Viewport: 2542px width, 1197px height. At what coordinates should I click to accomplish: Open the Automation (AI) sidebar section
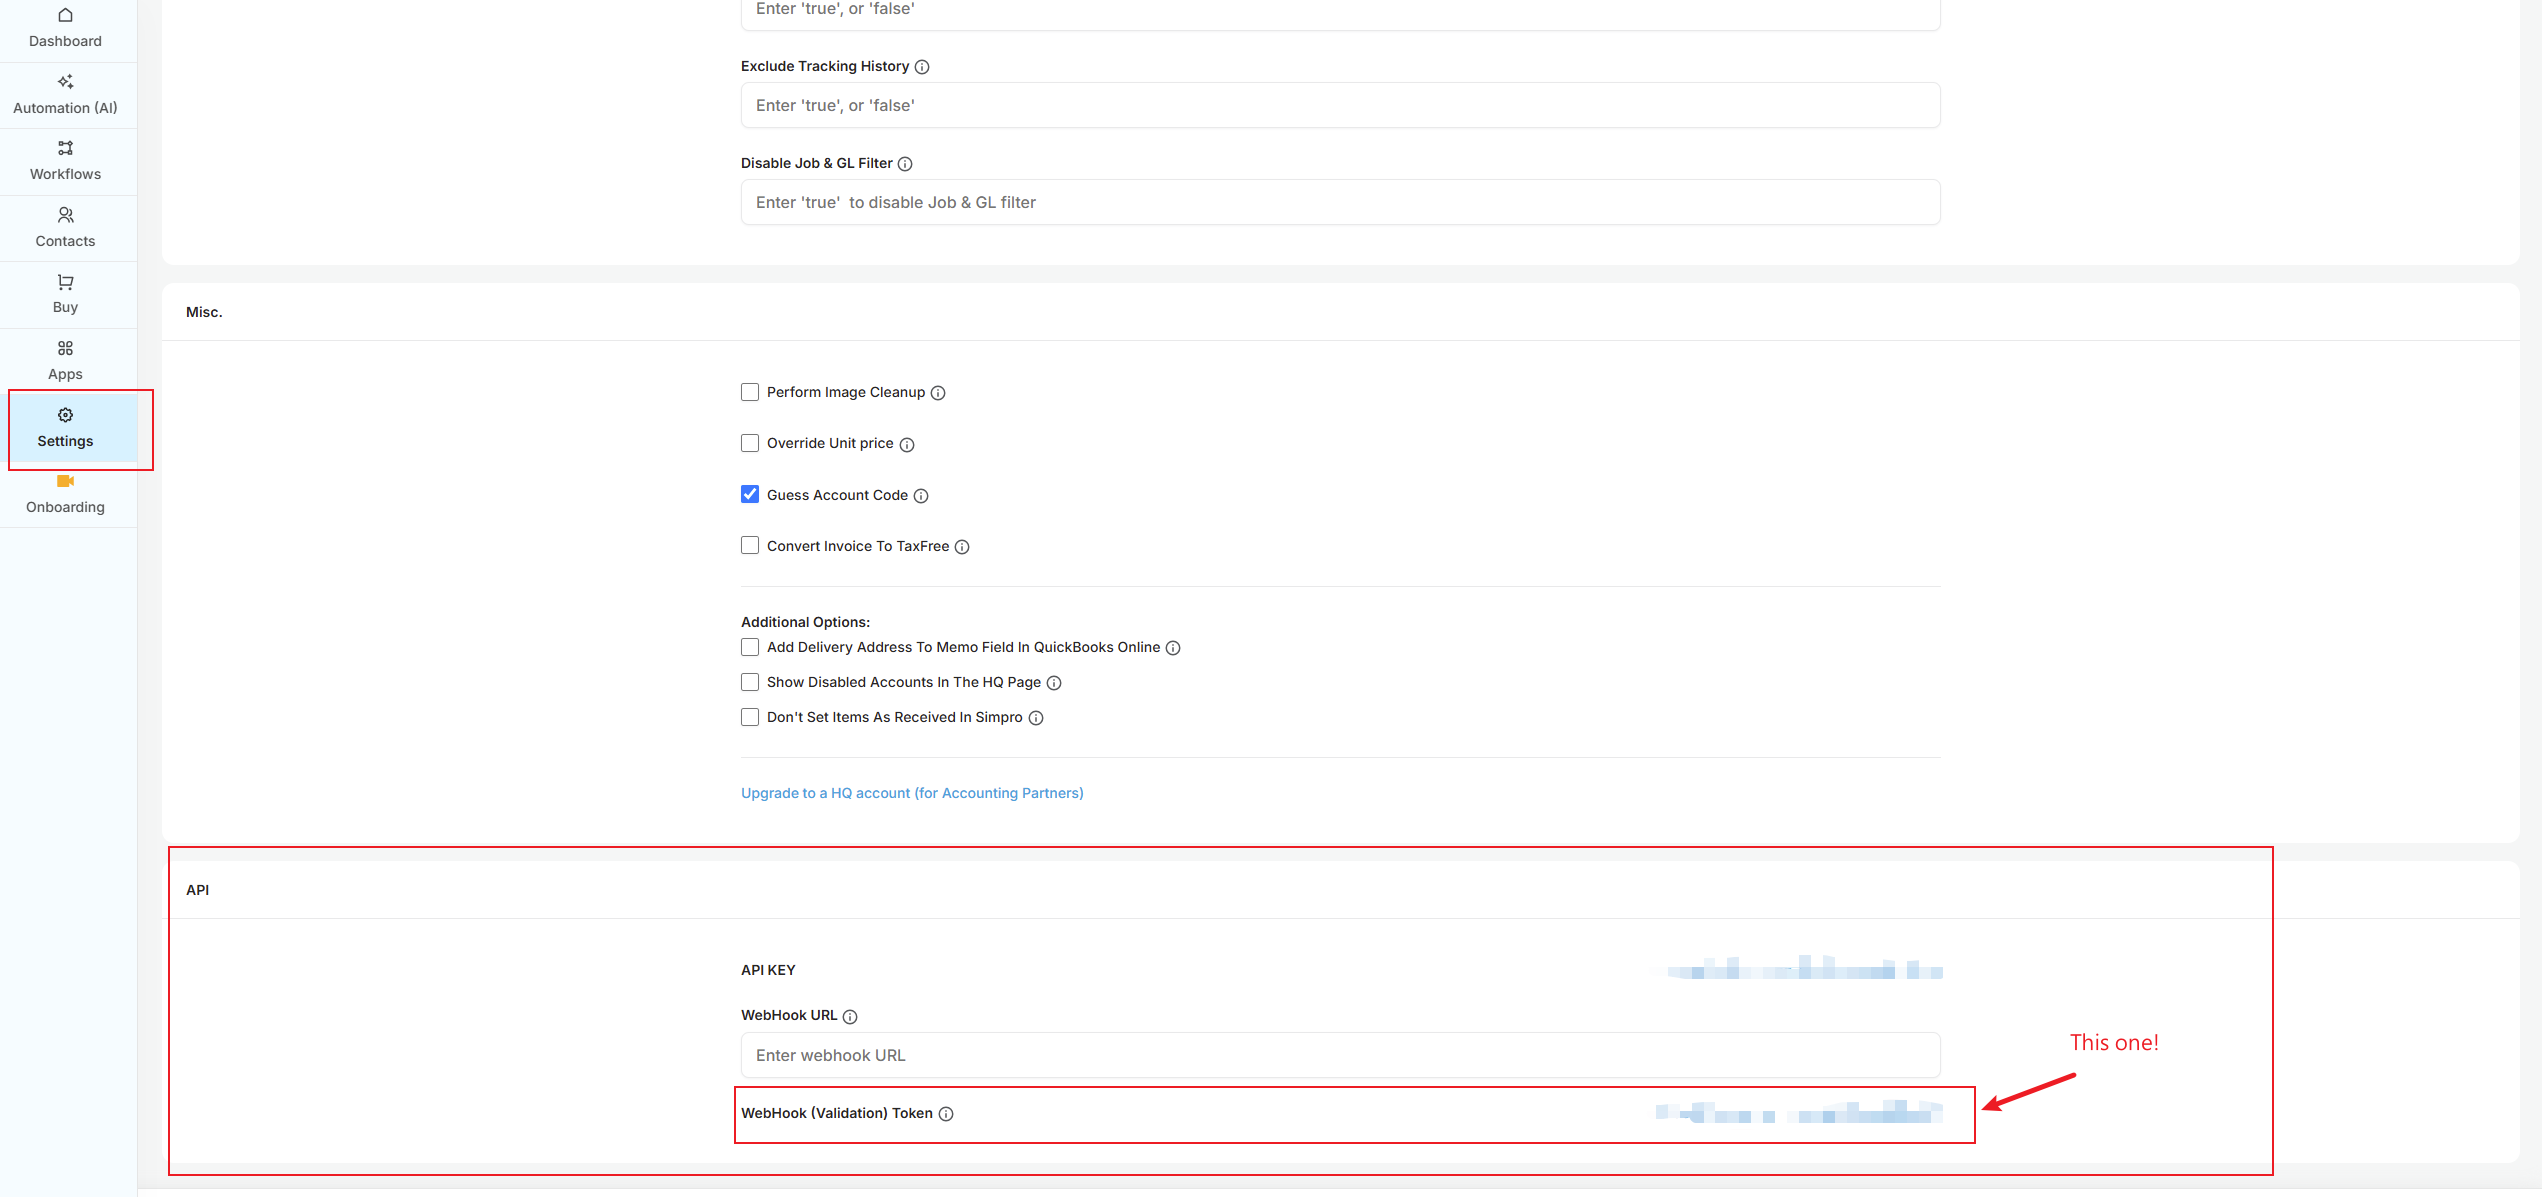(x=65, y=94)
